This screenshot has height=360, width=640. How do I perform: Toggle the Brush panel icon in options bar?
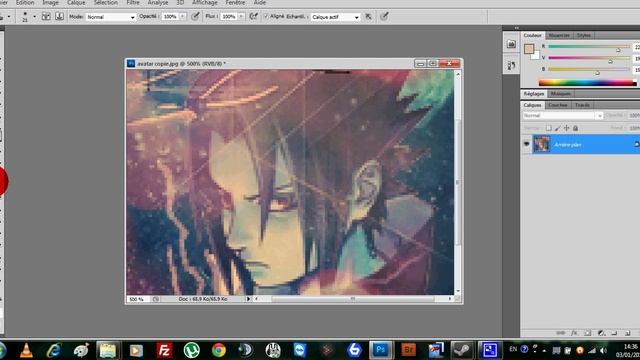point(46,17)
